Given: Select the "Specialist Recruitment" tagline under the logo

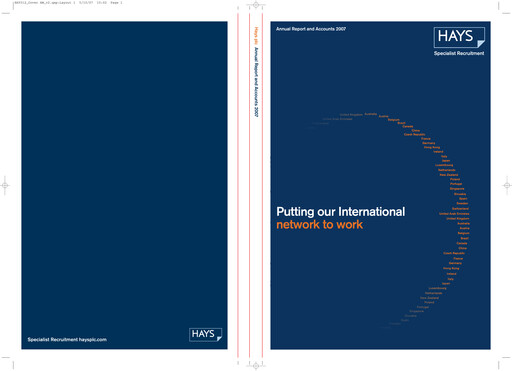Looking at the screenshot, I should (459, 53).
